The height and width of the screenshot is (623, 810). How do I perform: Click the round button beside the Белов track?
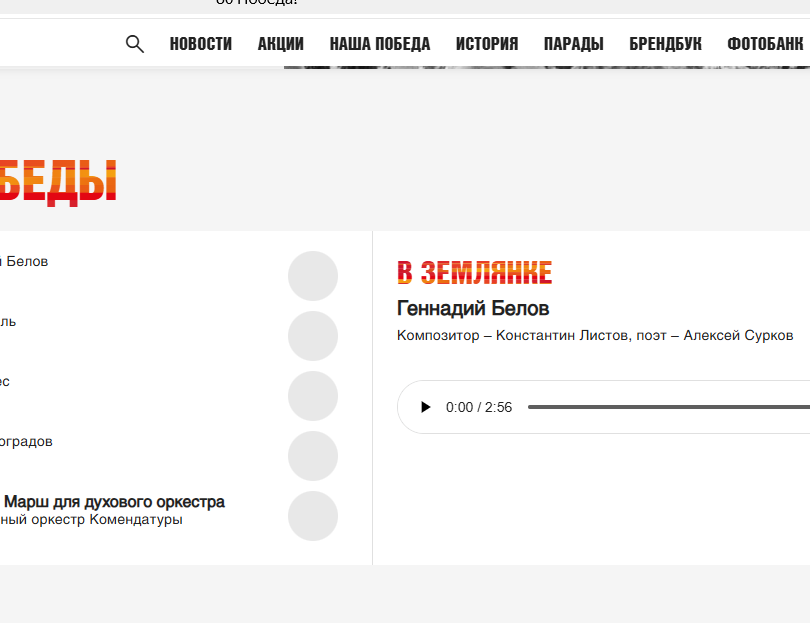pos(313,276)
